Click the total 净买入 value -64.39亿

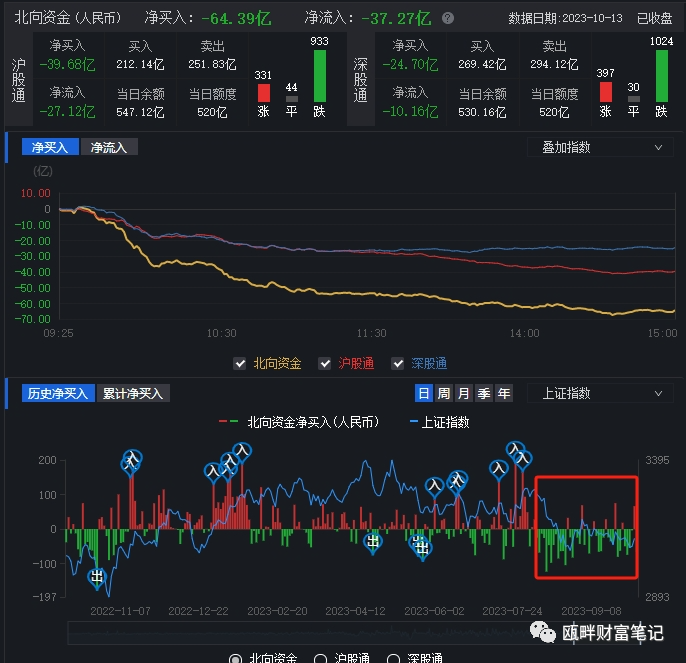(x=236, y=18)
